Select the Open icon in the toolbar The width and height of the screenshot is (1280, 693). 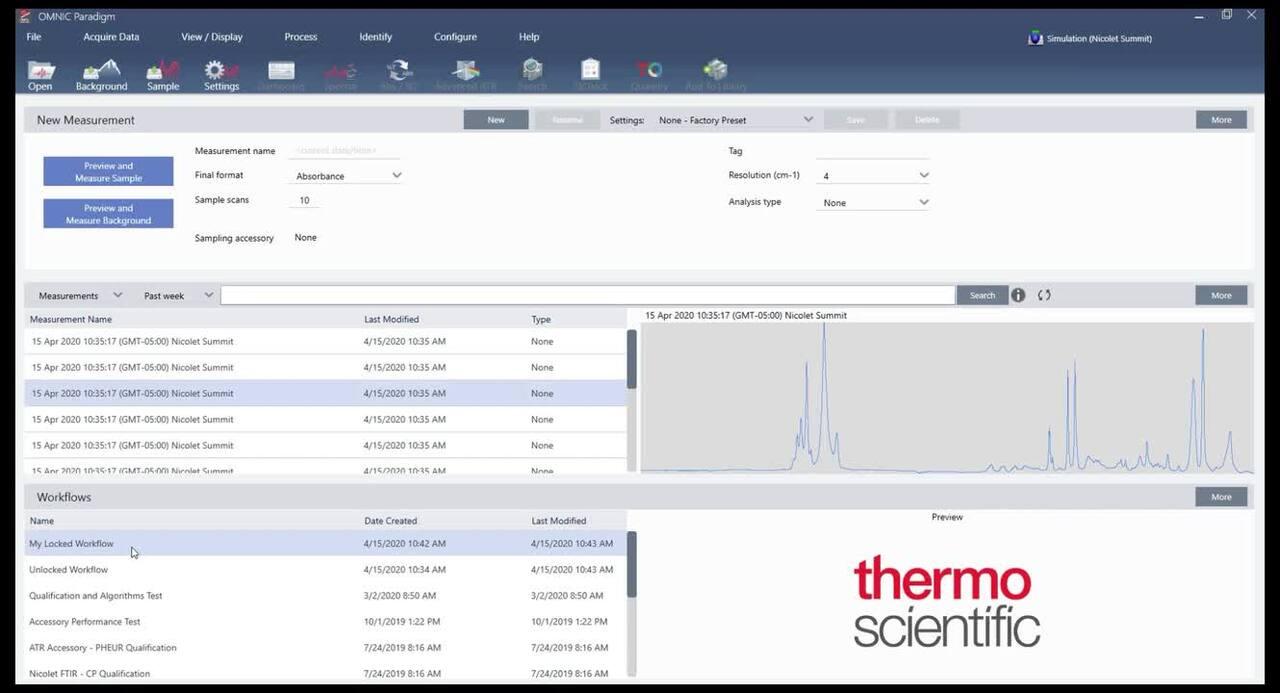click(x=40, y=70)
